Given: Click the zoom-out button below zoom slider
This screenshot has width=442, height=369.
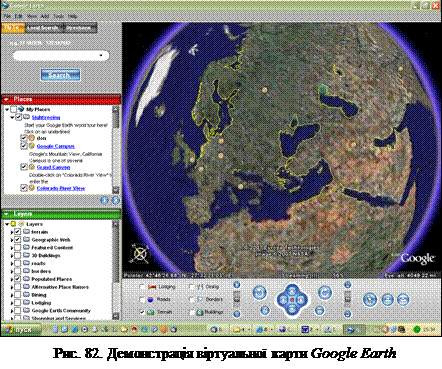Looking at the screenshot, I should click(237, 314).
